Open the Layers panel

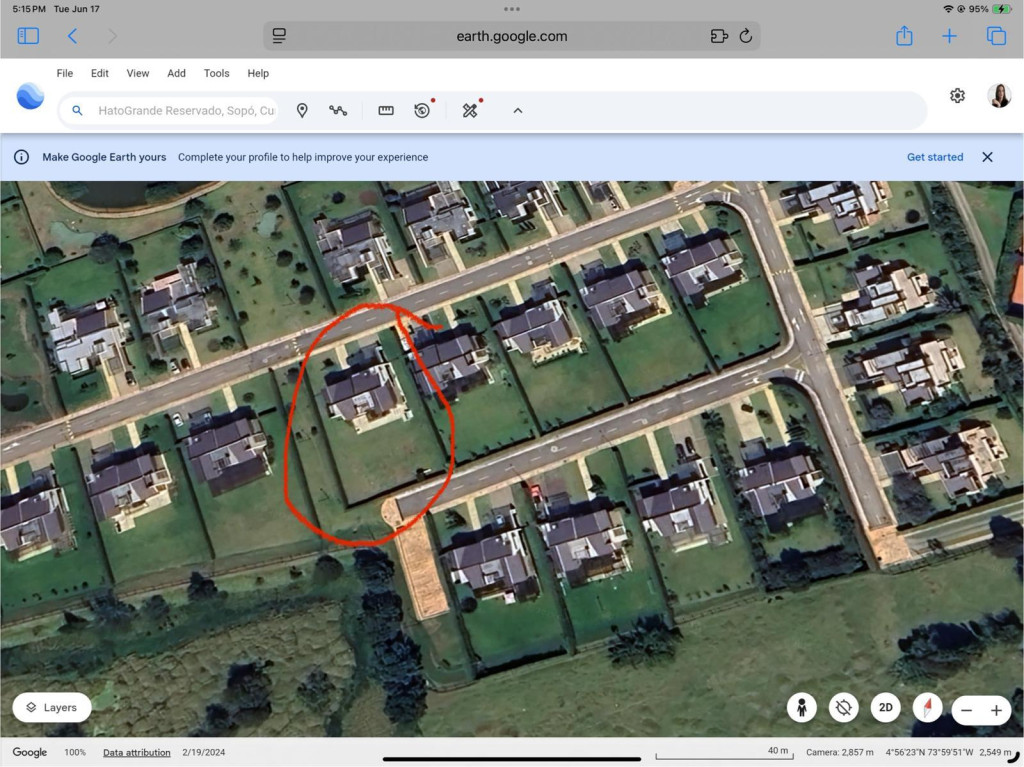click(x=52, y=708)
